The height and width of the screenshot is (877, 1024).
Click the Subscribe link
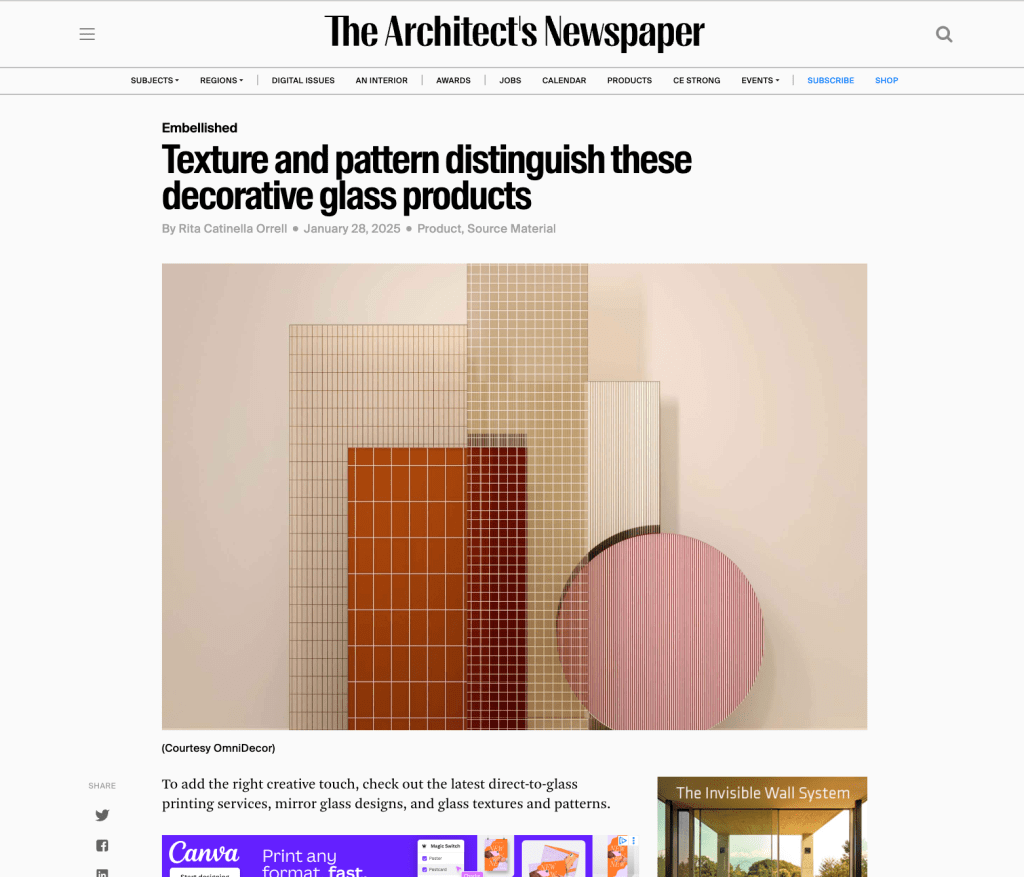[830, 80]
